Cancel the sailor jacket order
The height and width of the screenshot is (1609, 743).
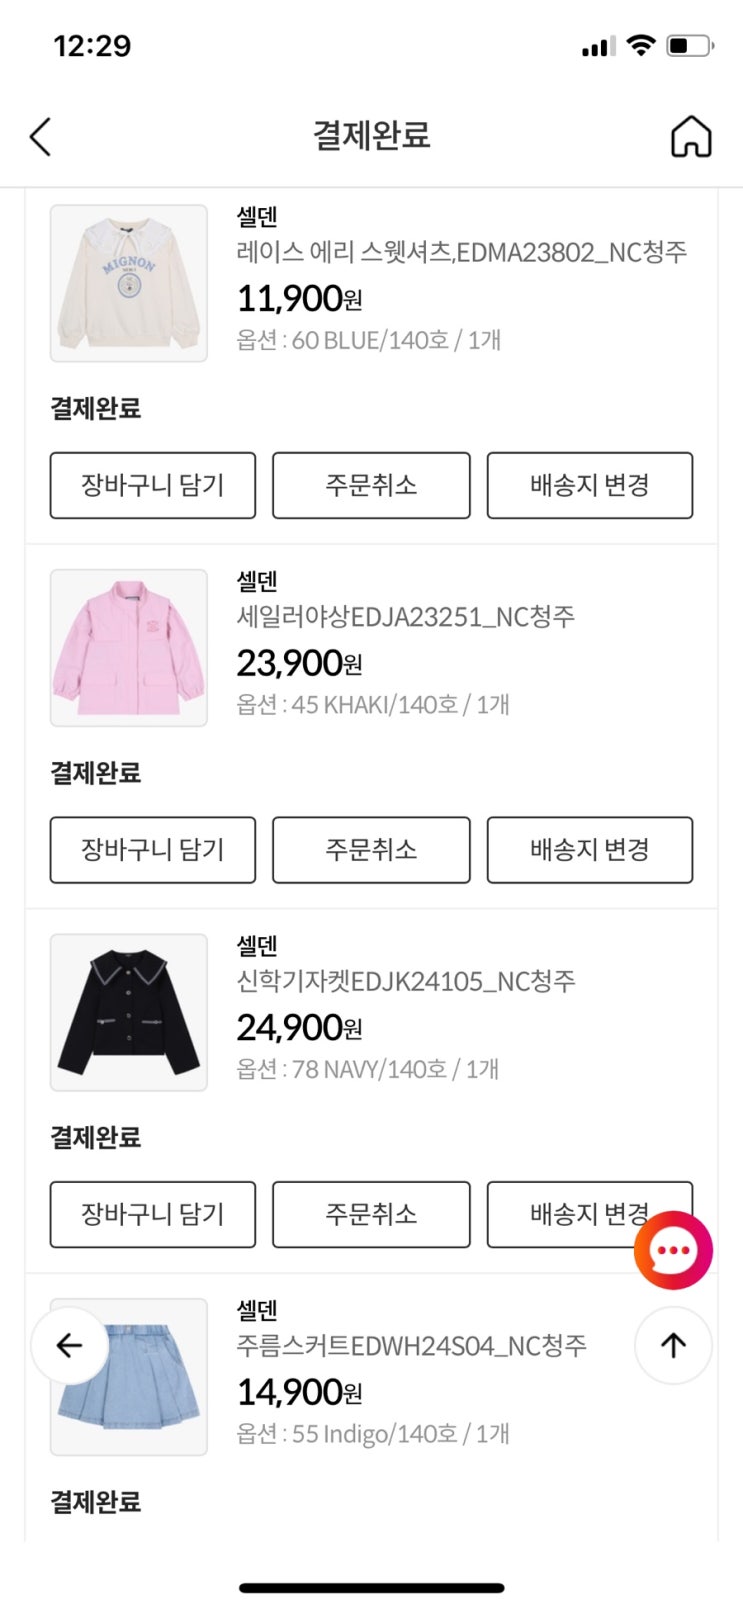(371, 850)
